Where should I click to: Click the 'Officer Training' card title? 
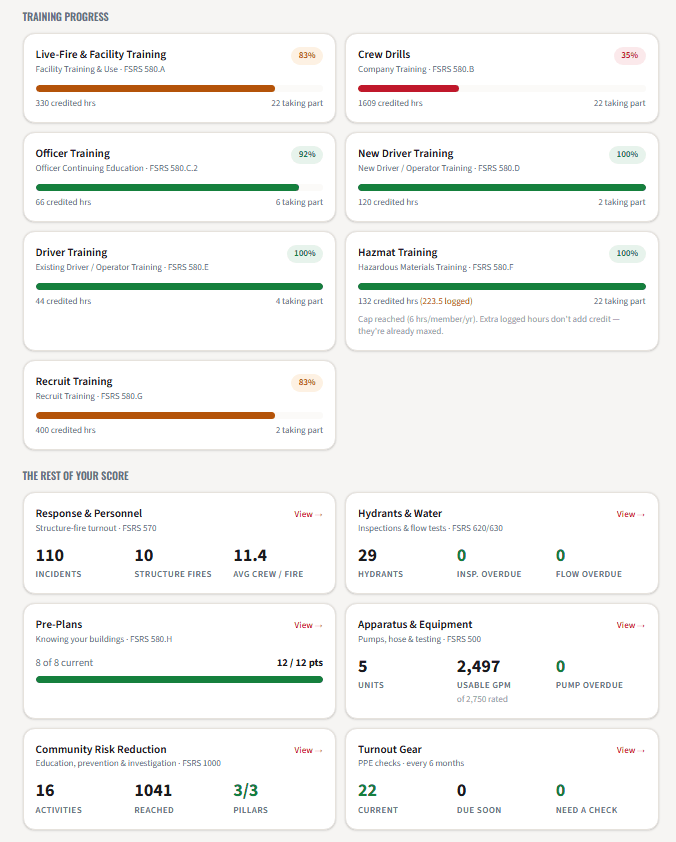coord(72,154)
